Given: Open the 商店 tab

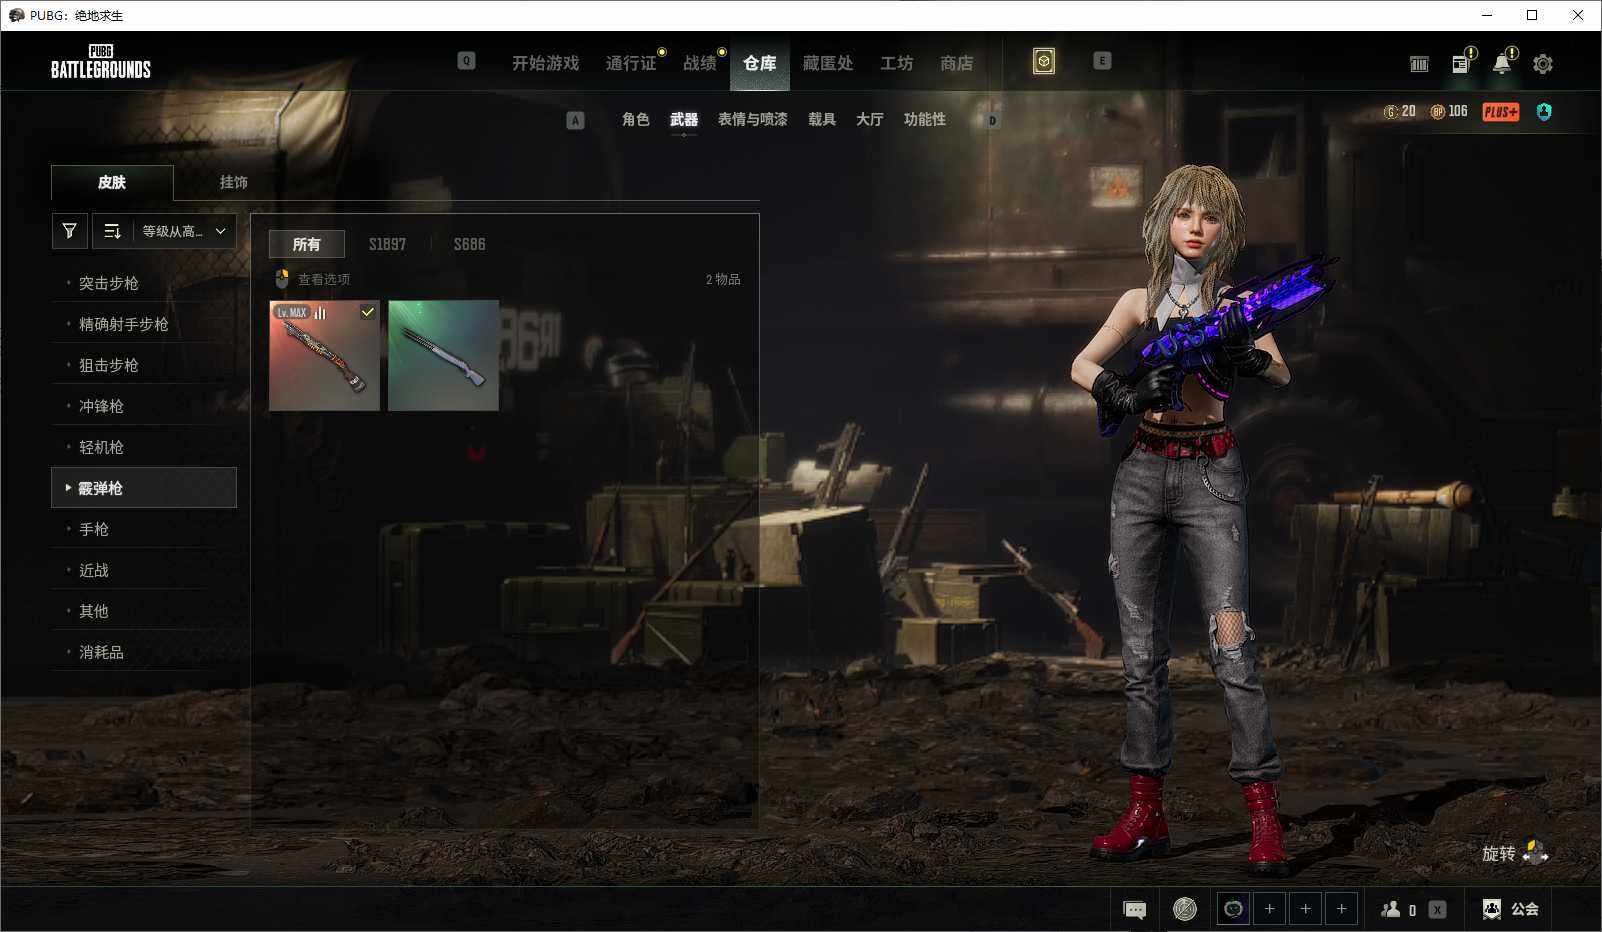Looking at the screenshot, I should tap(956, 63).
